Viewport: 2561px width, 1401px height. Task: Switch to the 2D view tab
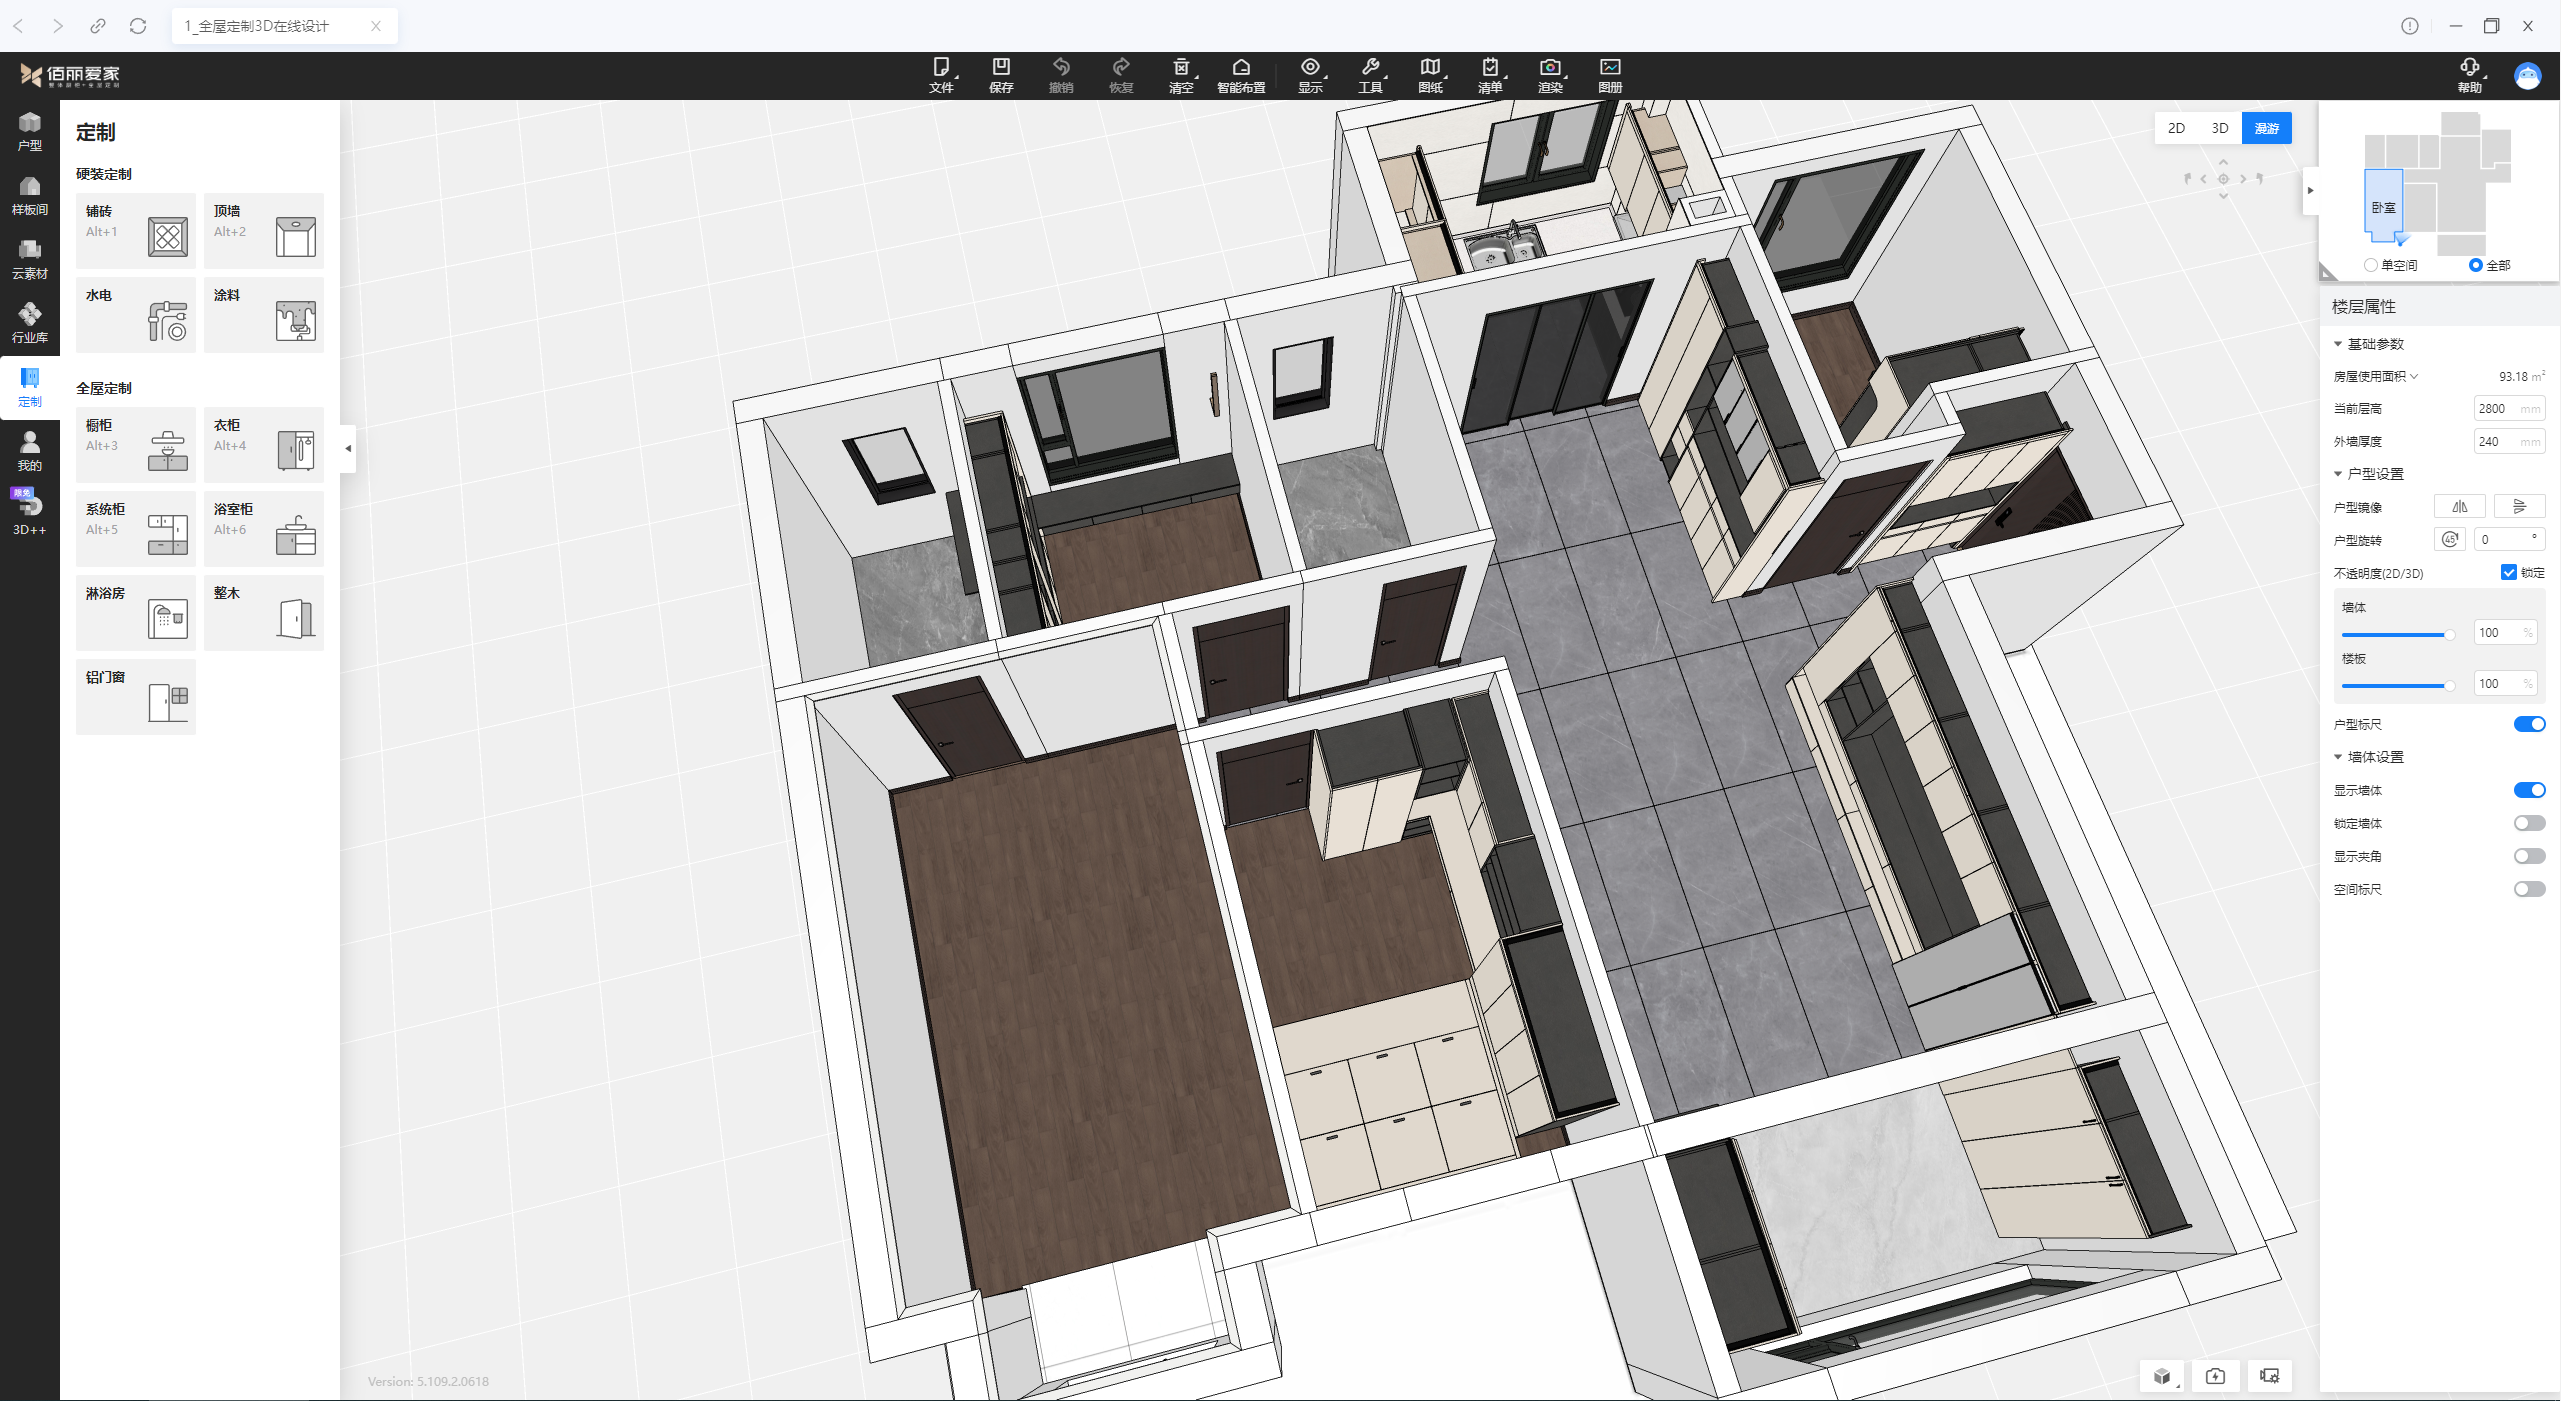(x=2176, y=128)
